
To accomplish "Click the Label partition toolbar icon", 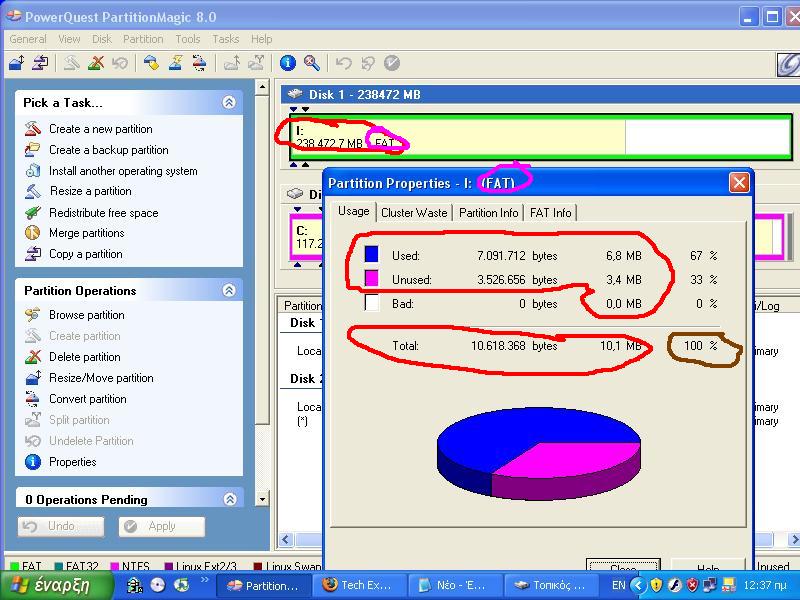I will point(151,63).
